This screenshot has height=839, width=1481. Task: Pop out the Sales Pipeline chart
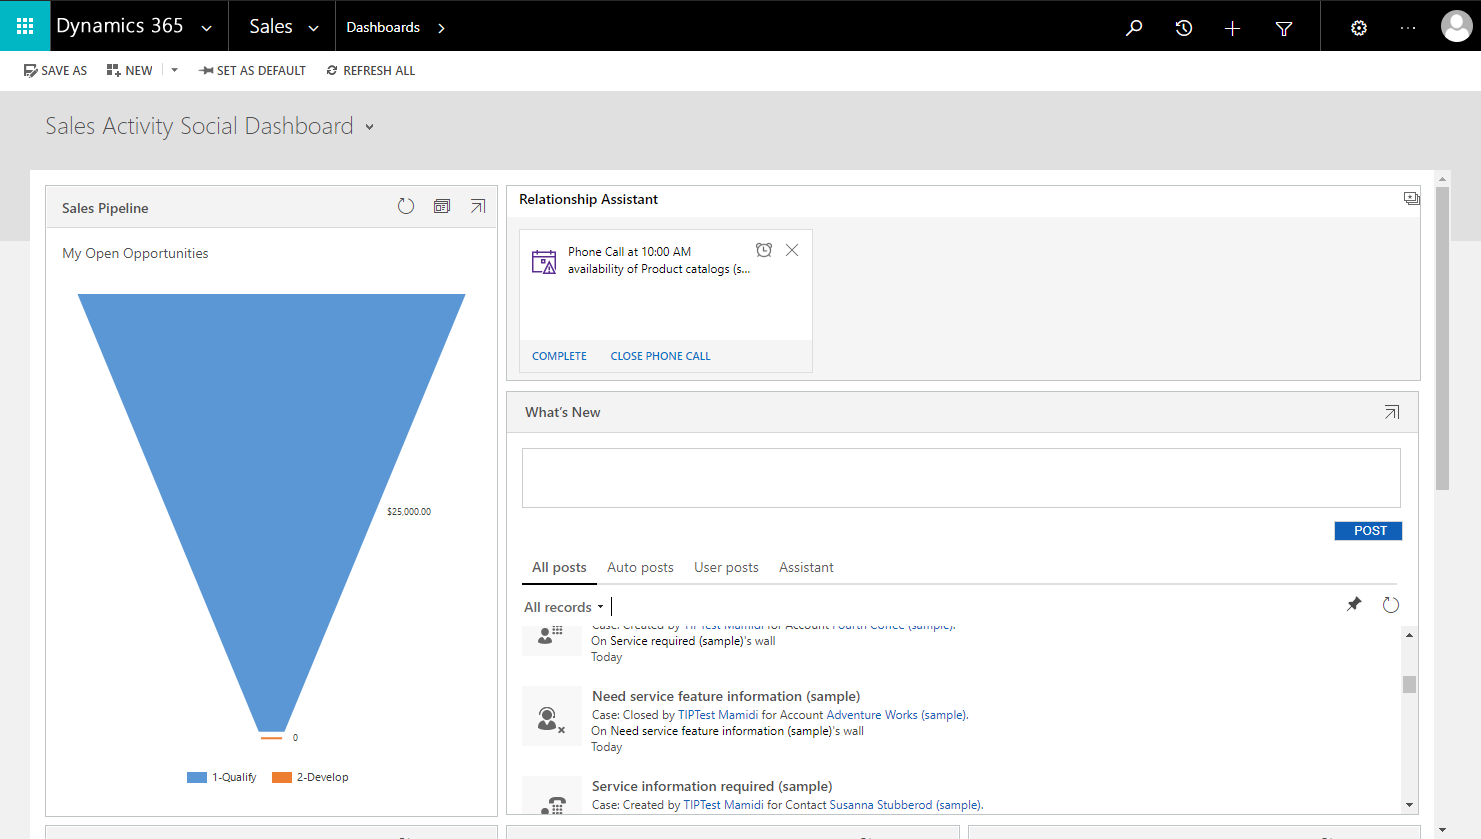[x=478, y=205]
